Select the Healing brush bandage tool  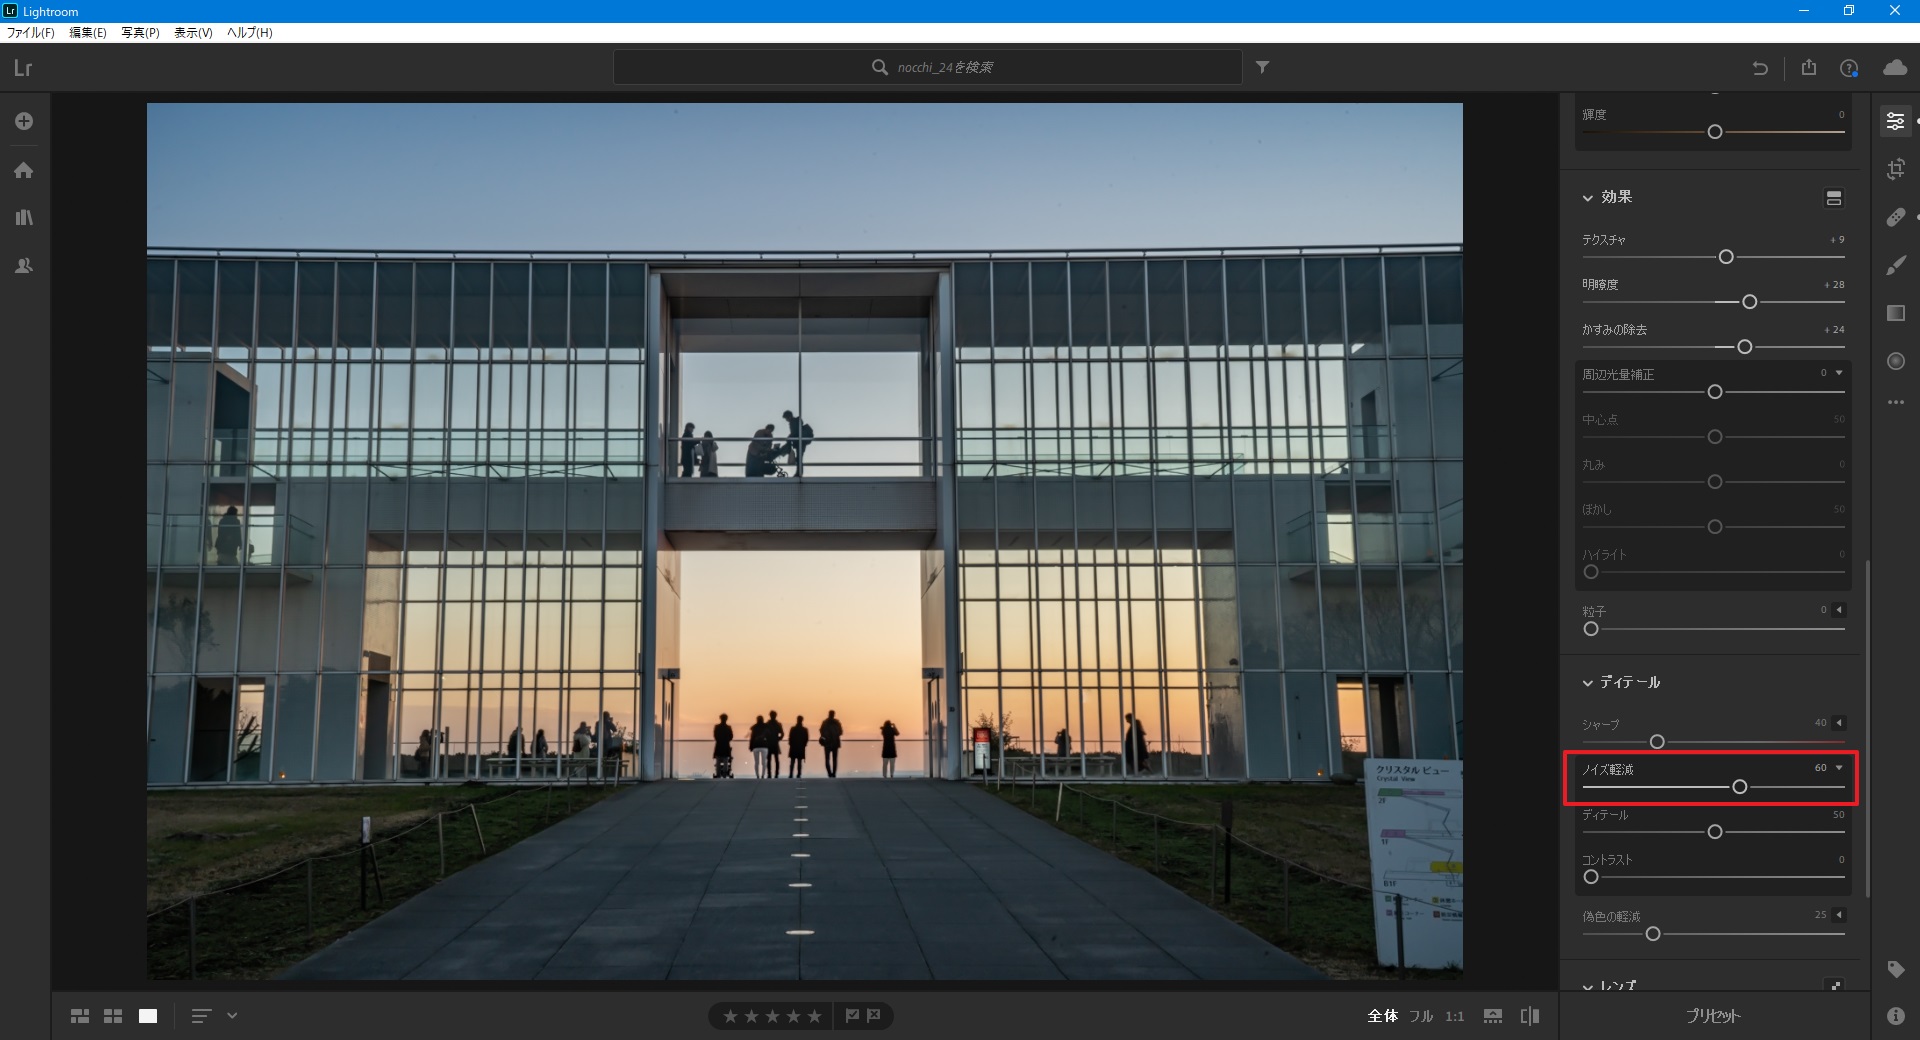coord(1895,217)
